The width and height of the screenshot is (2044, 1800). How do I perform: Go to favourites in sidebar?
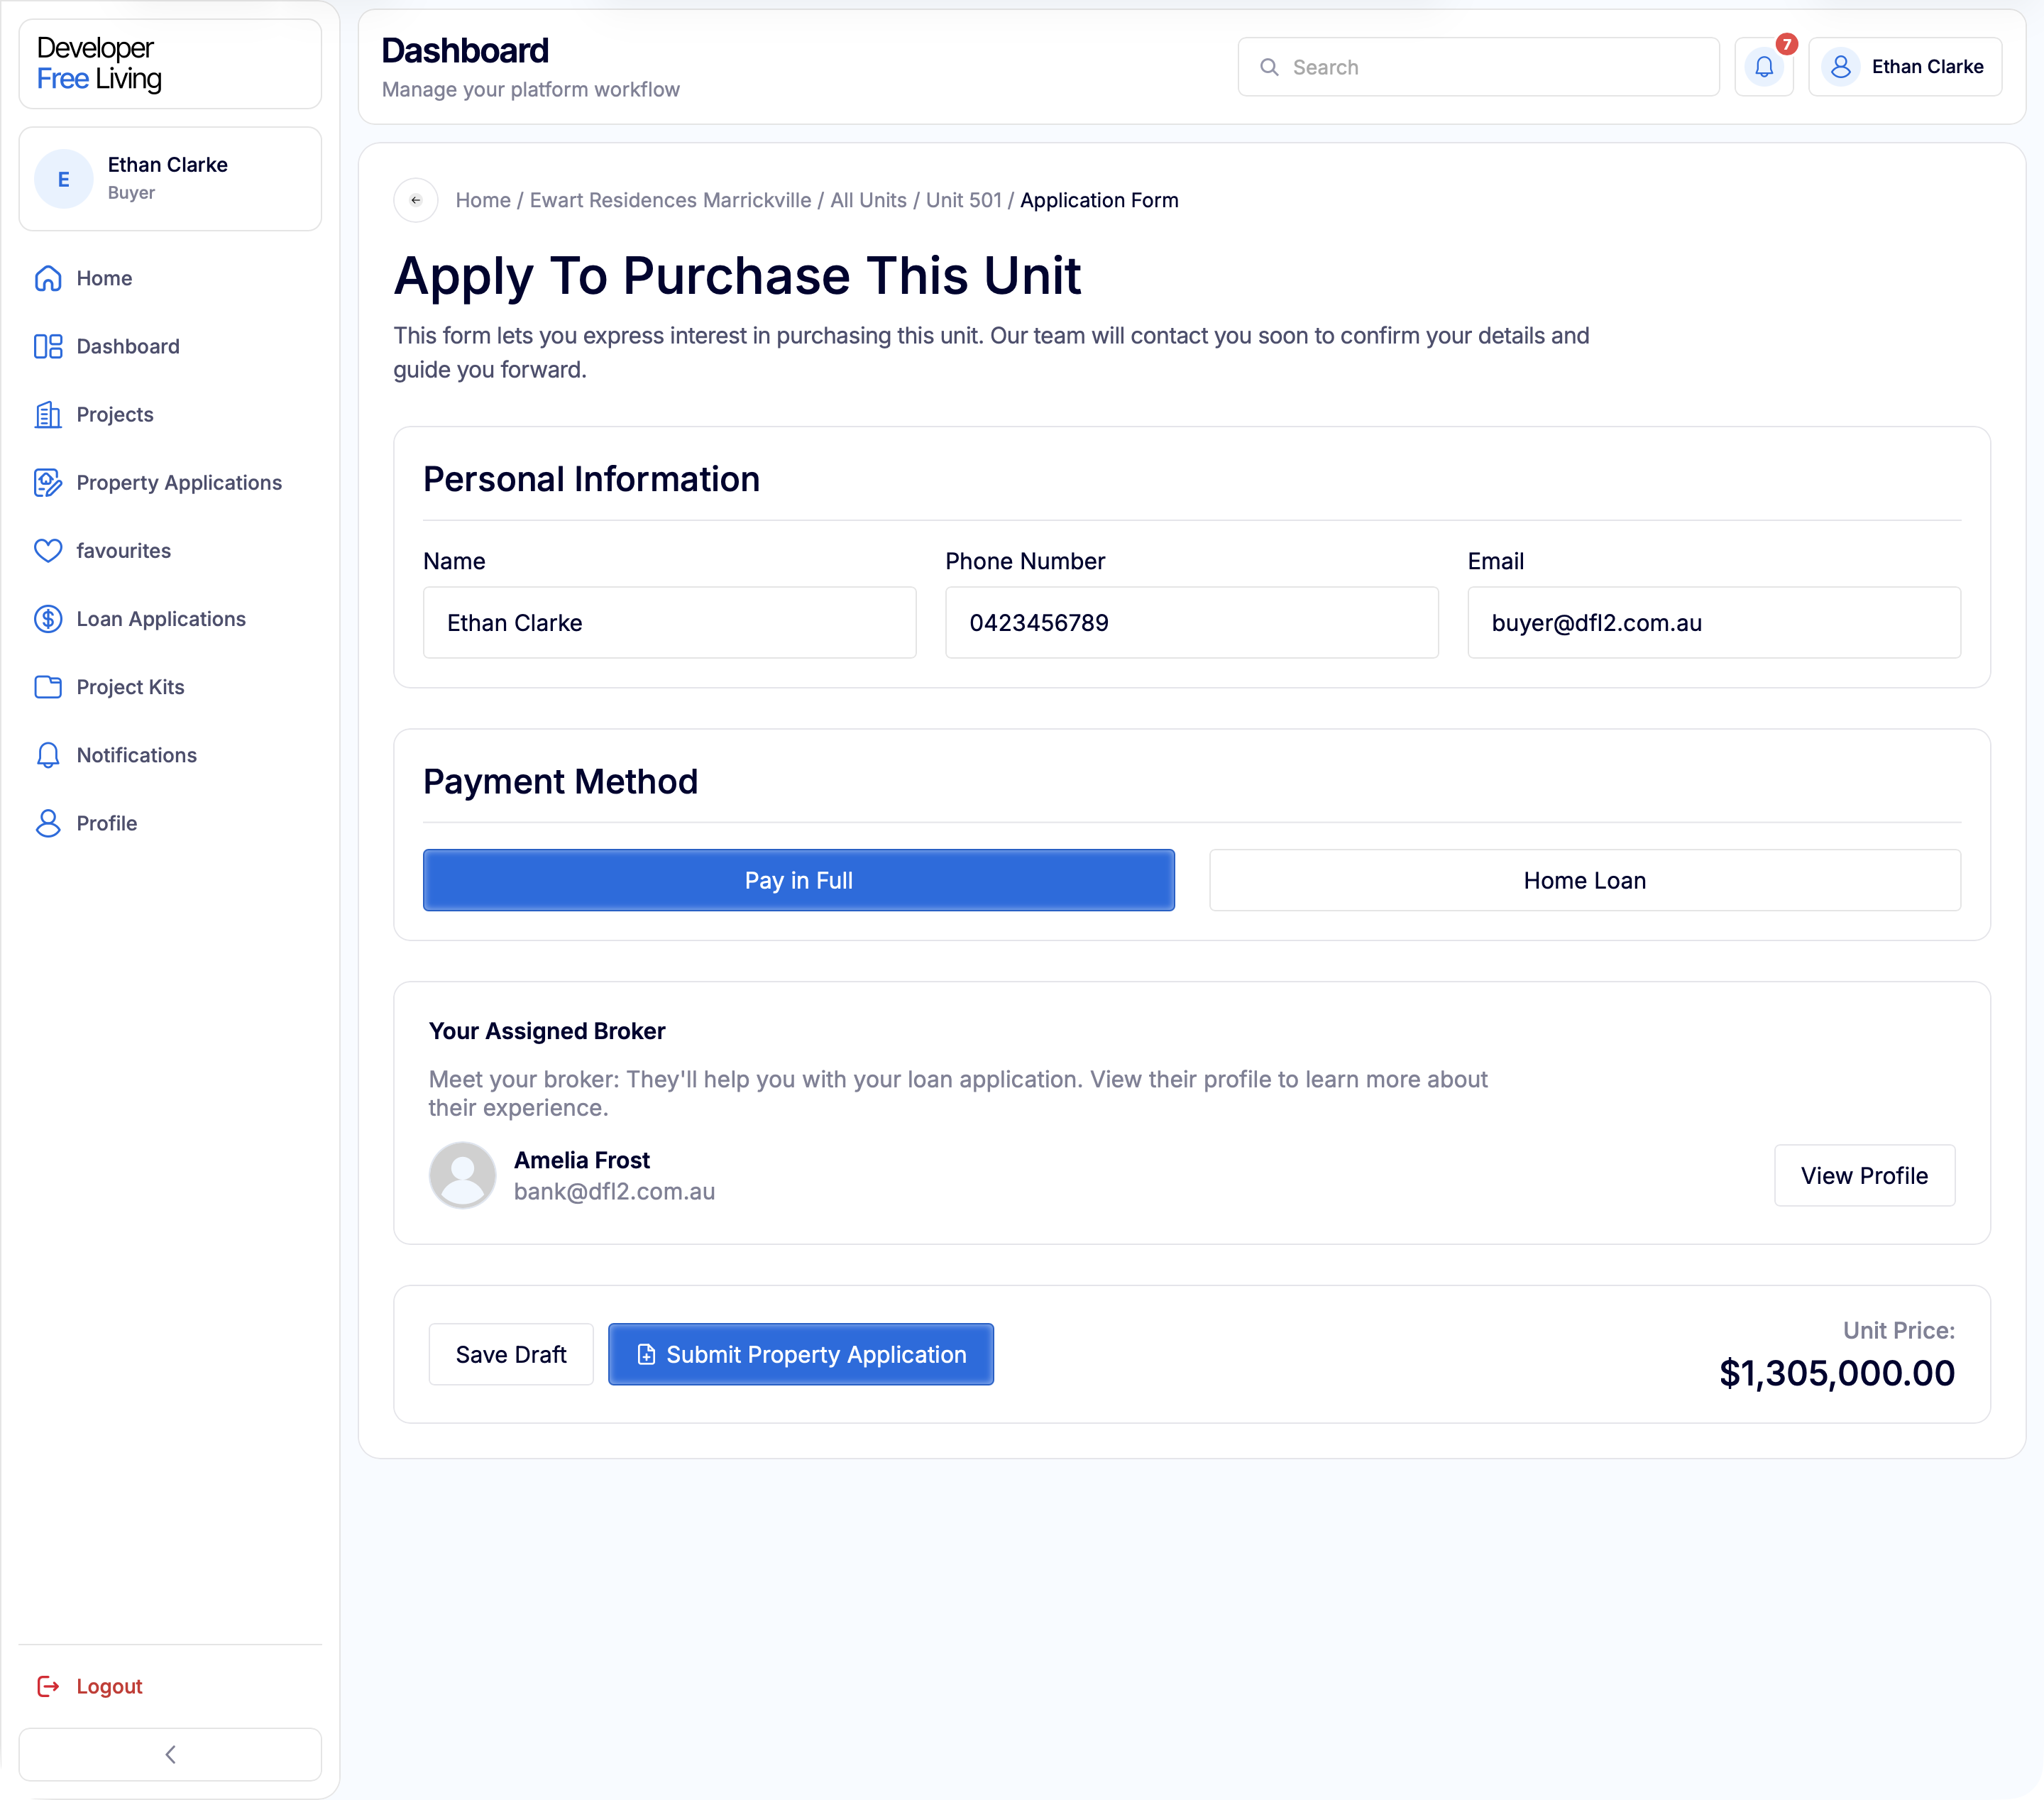[170, 550]
